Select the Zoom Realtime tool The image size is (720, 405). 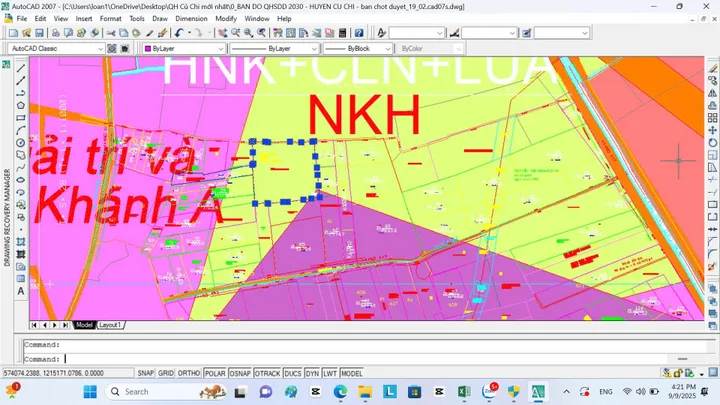pyautogui.click(x=236, y=33)
